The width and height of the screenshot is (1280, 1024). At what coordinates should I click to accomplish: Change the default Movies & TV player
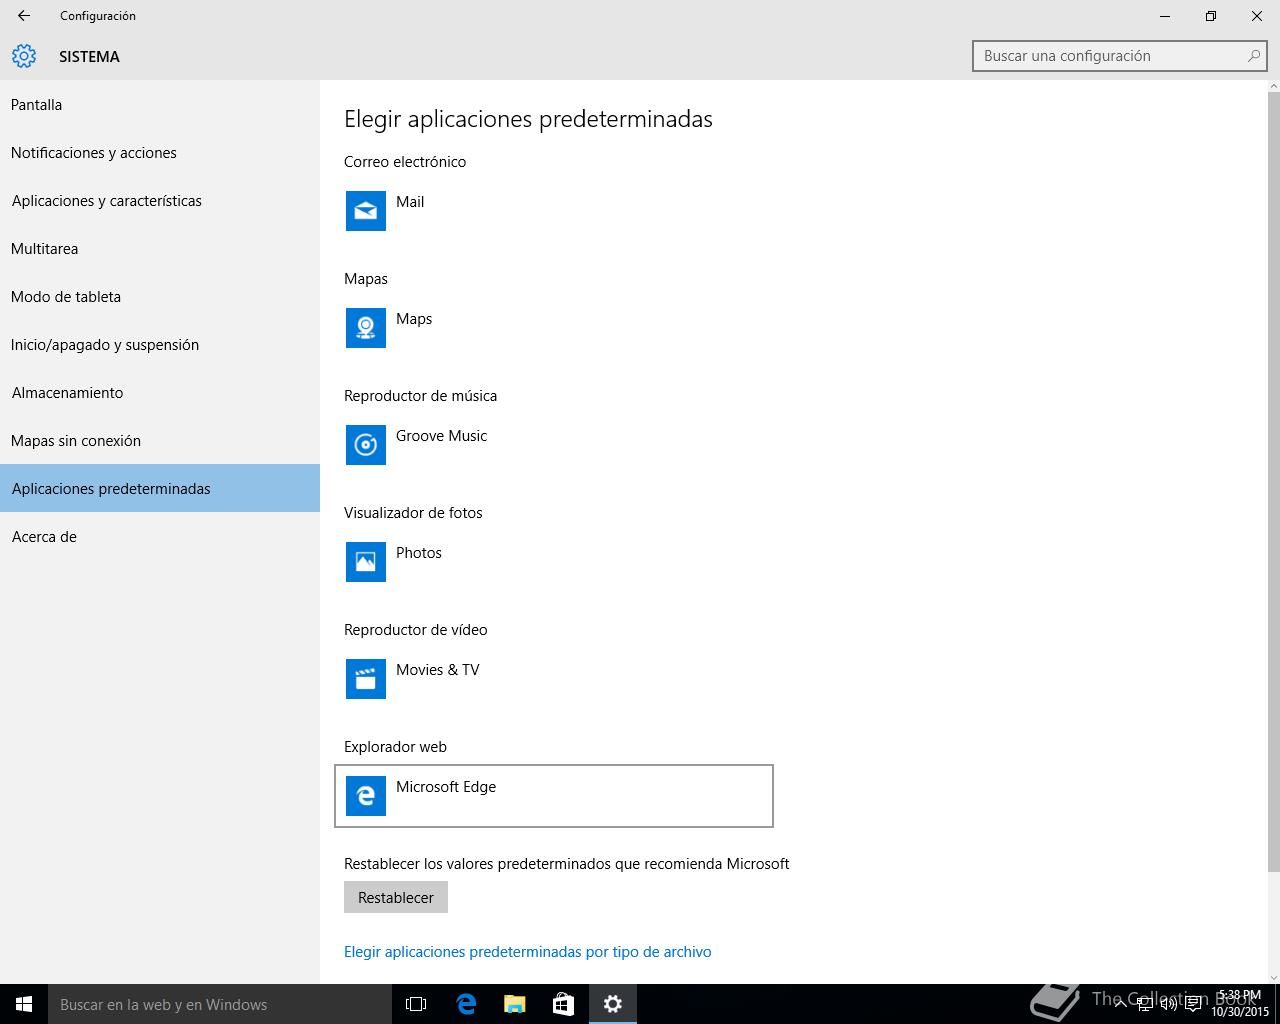coord(554,679)
